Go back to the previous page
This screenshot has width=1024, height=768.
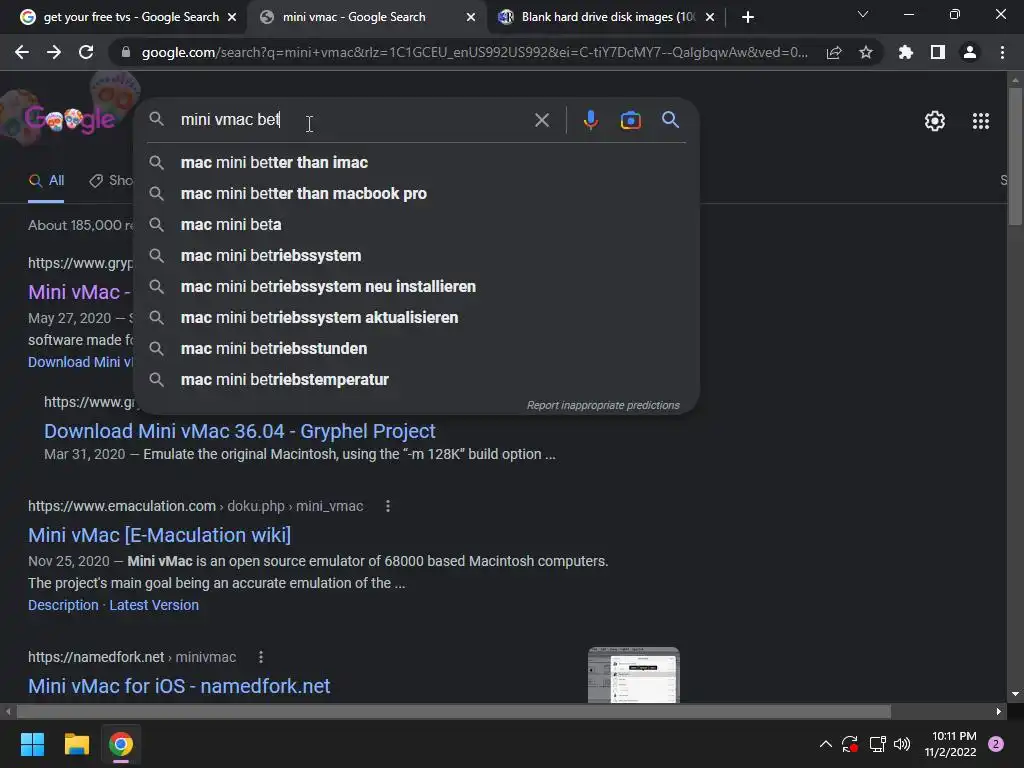22,52
